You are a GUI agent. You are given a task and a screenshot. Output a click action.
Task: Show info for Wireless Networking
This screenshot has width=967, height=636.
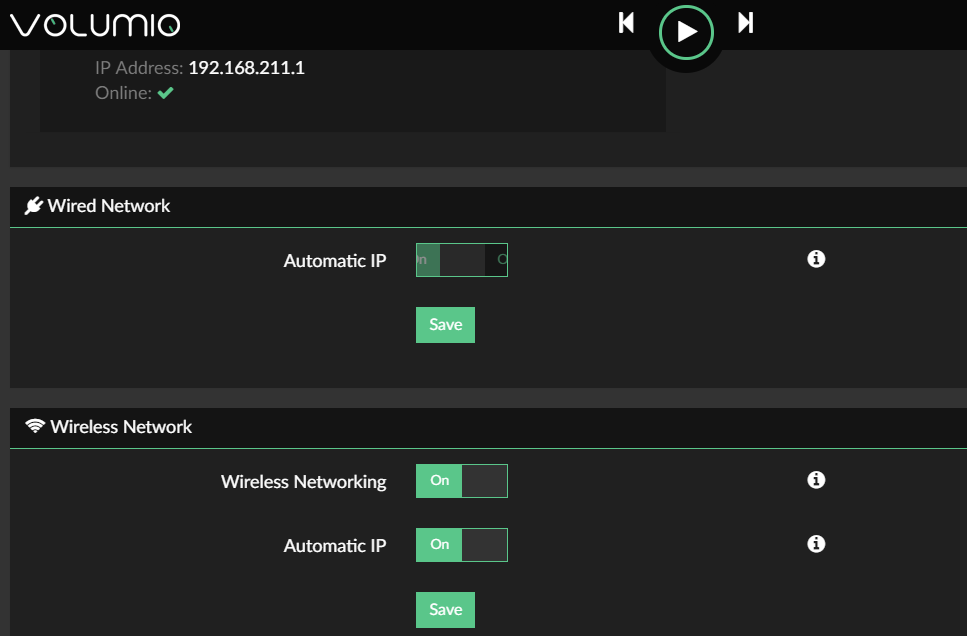point(816,479)
